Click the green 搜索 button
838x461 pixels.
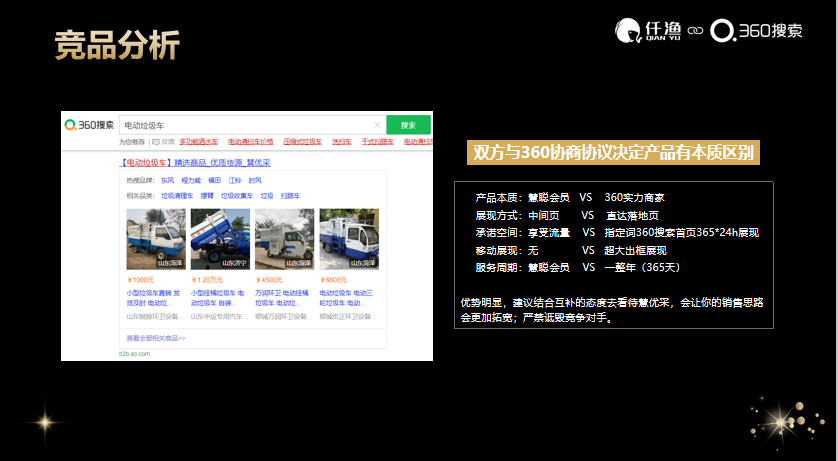tap(408, 125)
